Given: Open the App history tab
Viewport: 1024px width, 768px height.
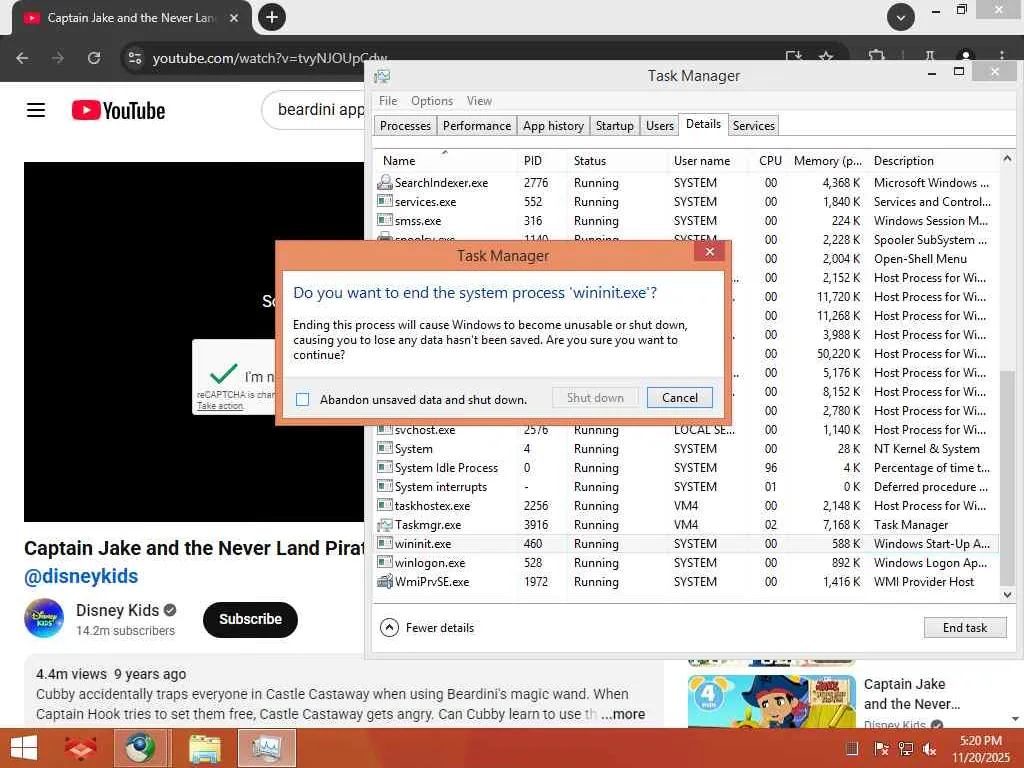Looking at the screenshot, I should coord(553,125).
